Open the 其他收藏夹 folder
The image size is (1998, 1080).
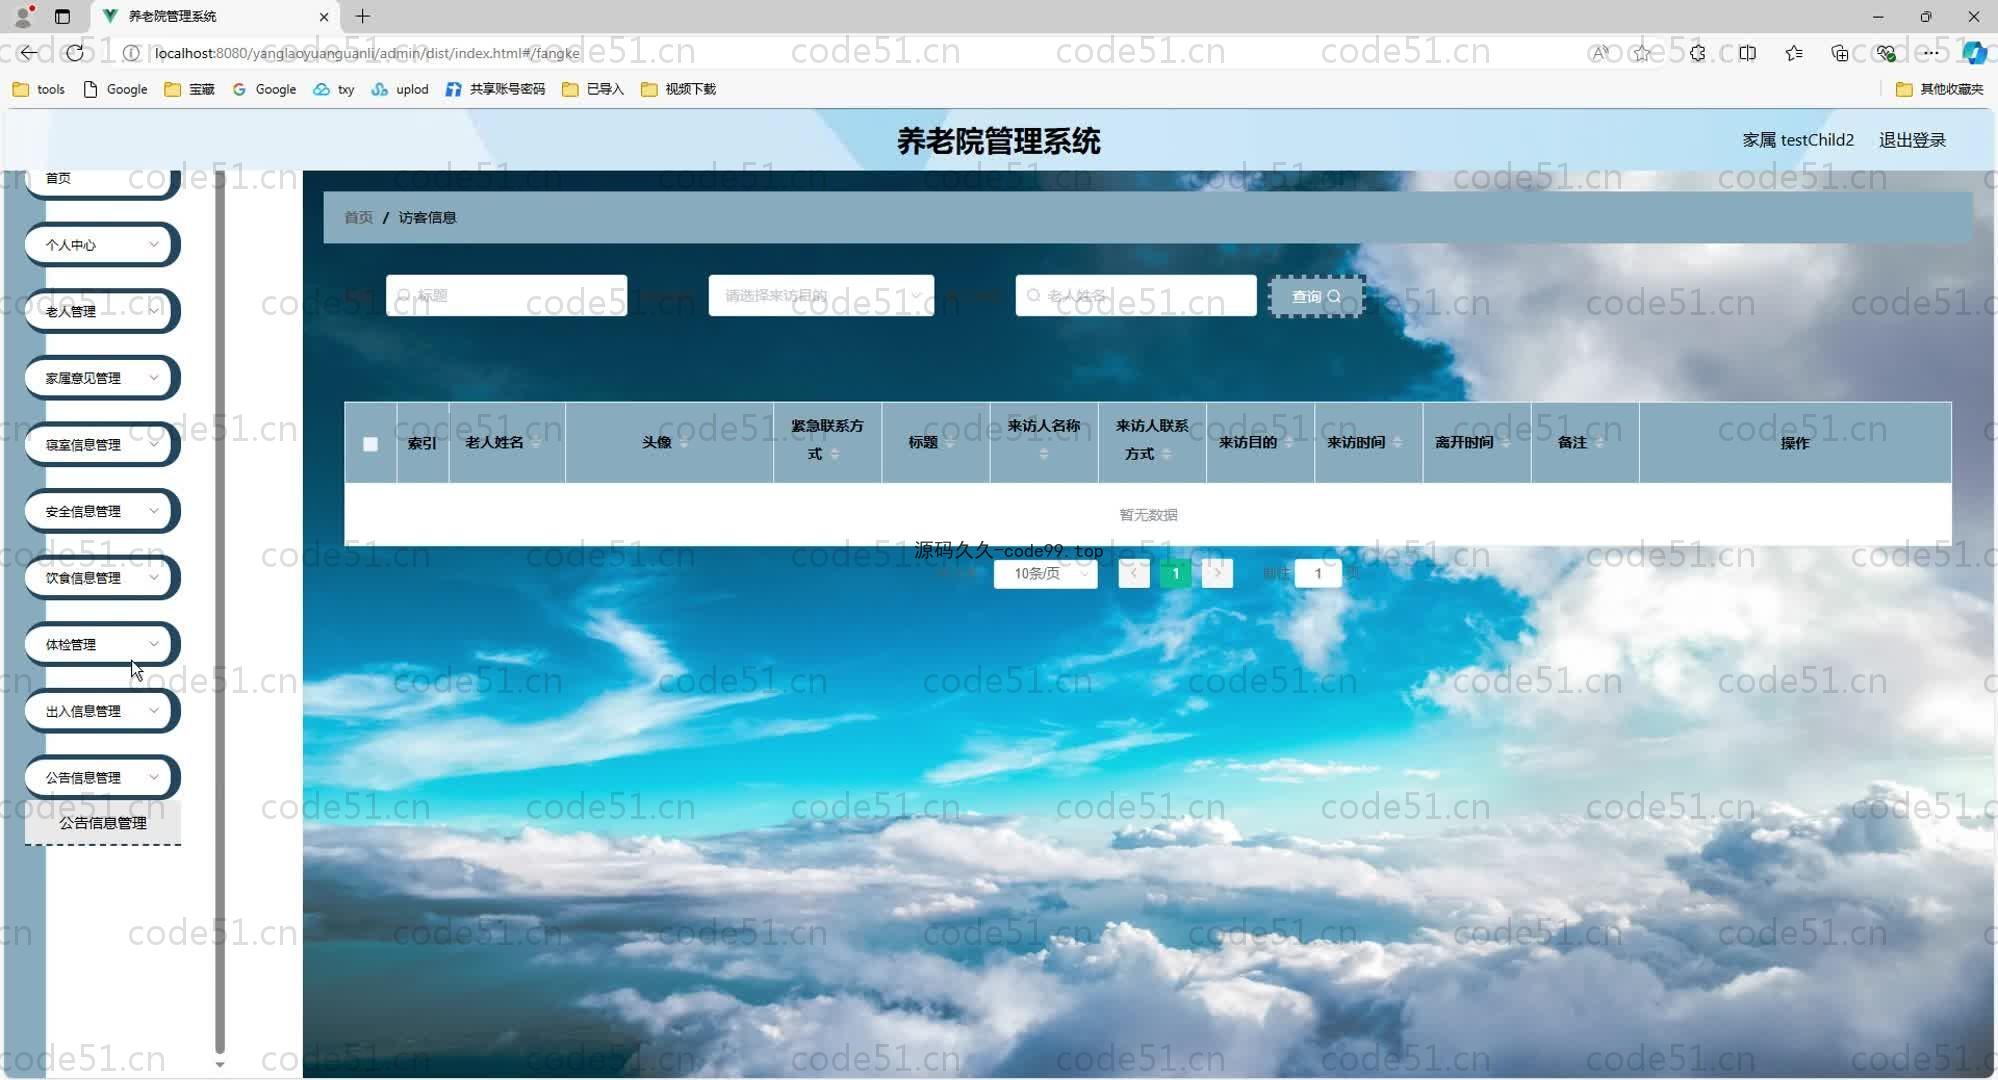tap(1939, 89)
